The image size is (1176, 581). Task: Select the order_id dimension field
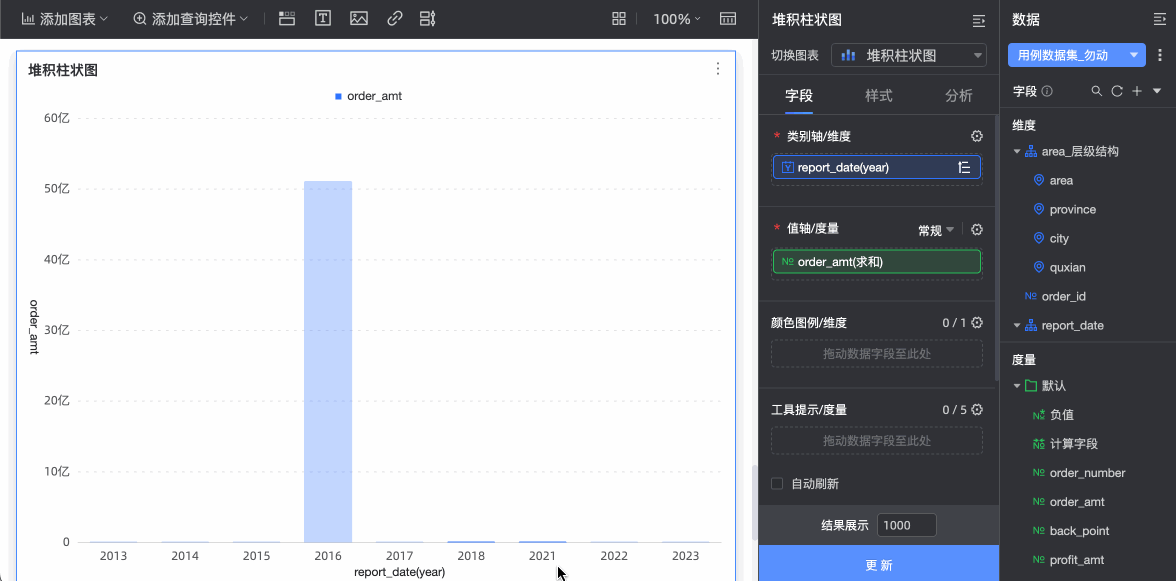(x=1064, y=296)
